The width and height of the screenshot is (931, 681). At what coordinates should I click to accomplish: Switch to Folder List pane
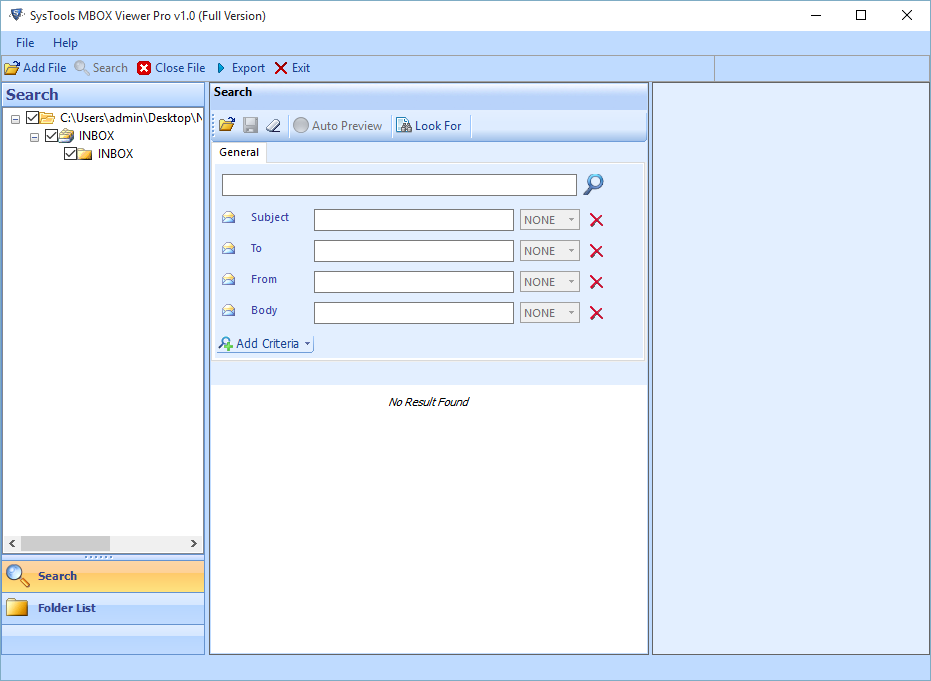point(103,608)
